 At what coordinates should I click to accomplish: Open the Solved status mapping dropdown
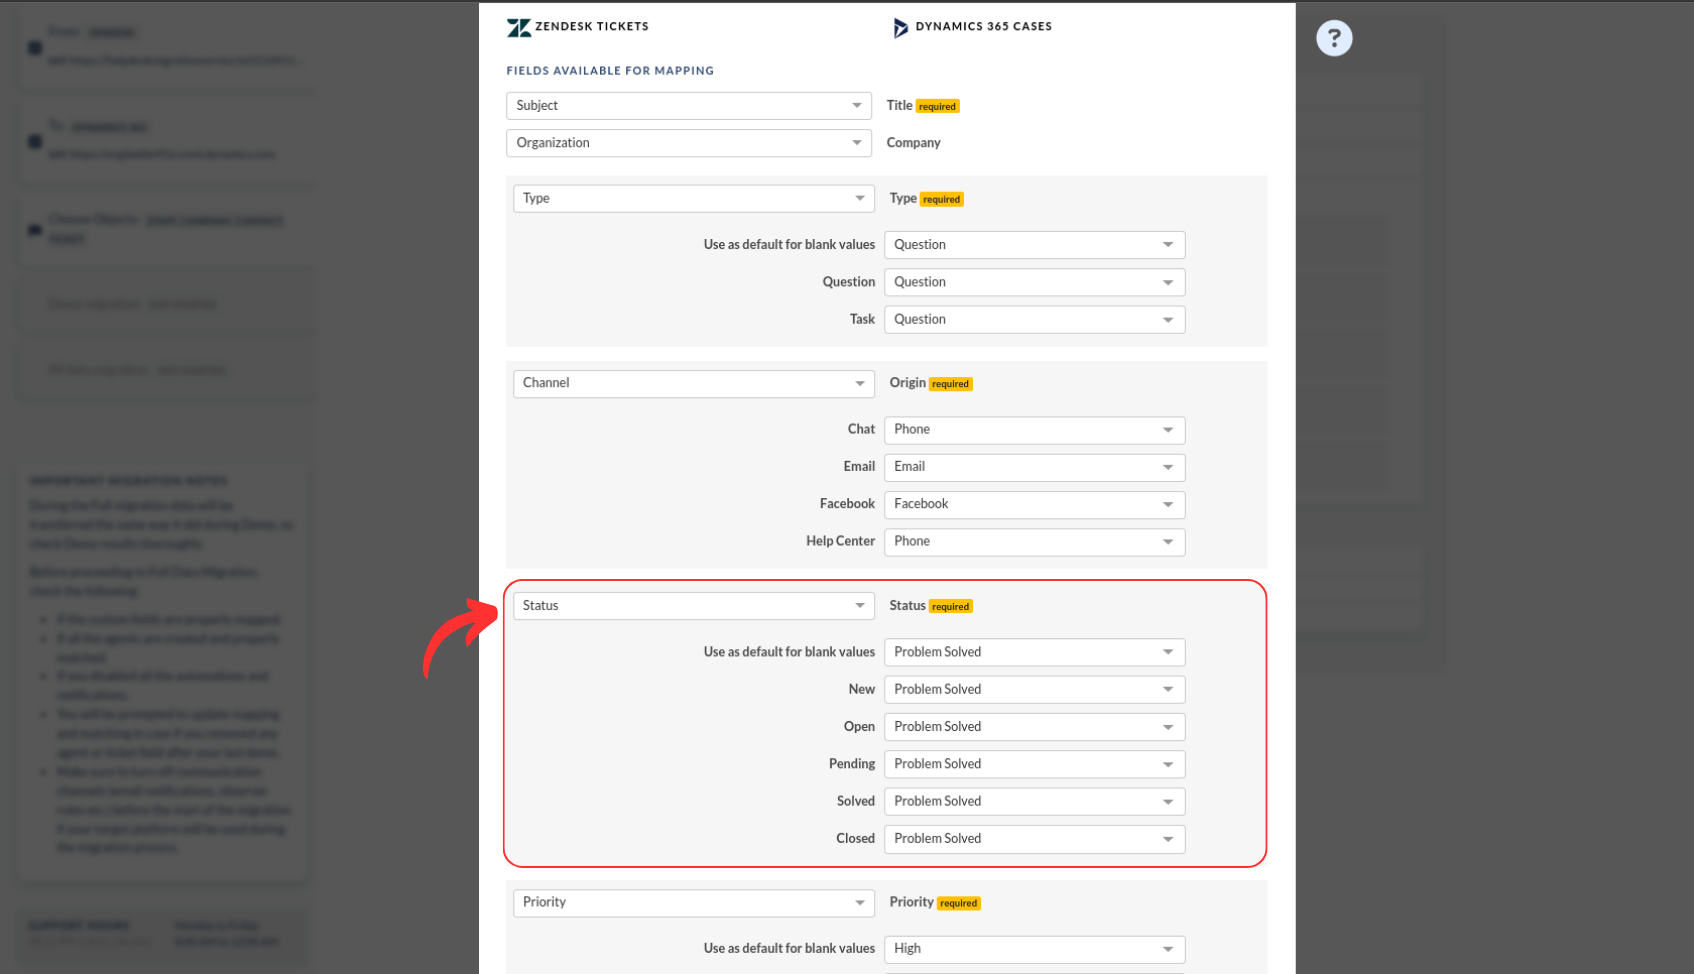(1034, 801)
